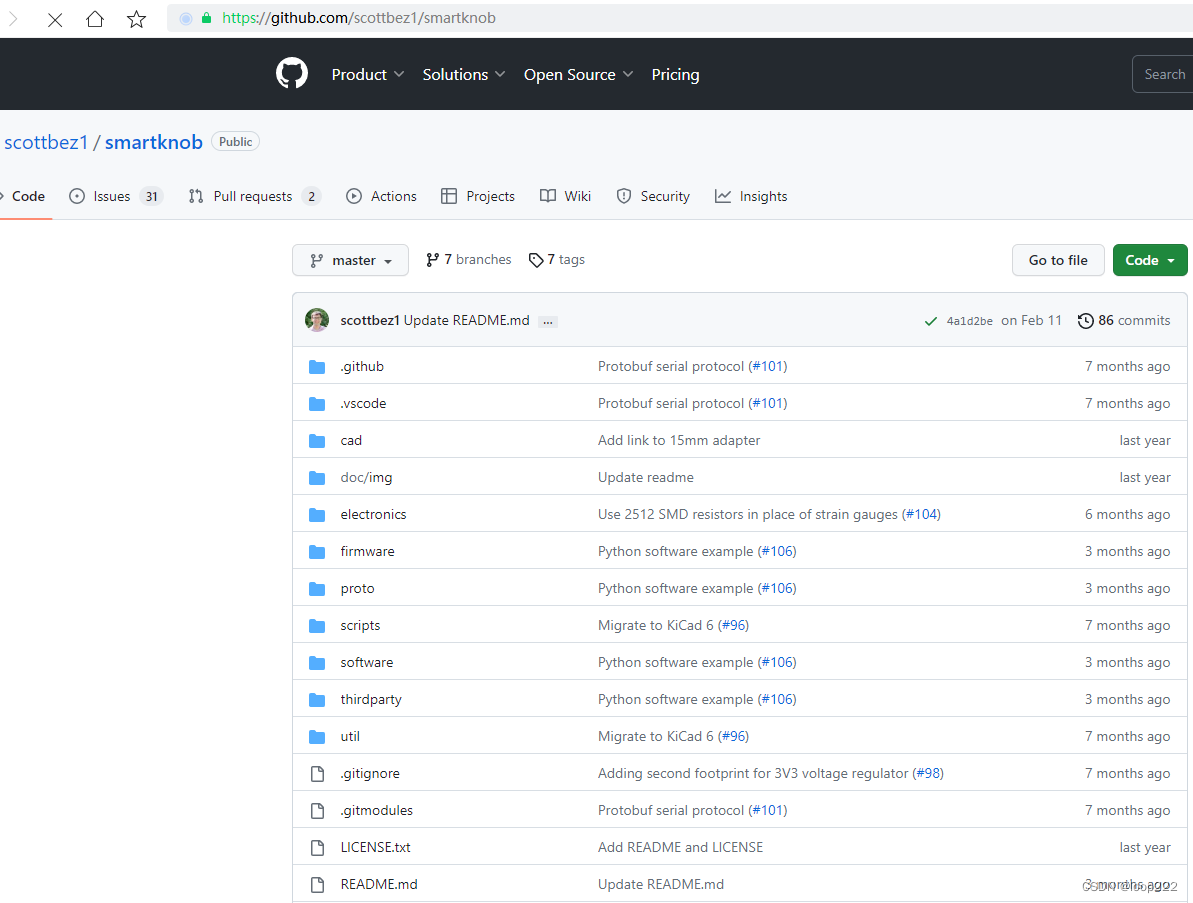Image resolution: width=1193 pixels, height=903 pixels.
Task: Open issue #104 link in electronics row
Action: point(921,514)
